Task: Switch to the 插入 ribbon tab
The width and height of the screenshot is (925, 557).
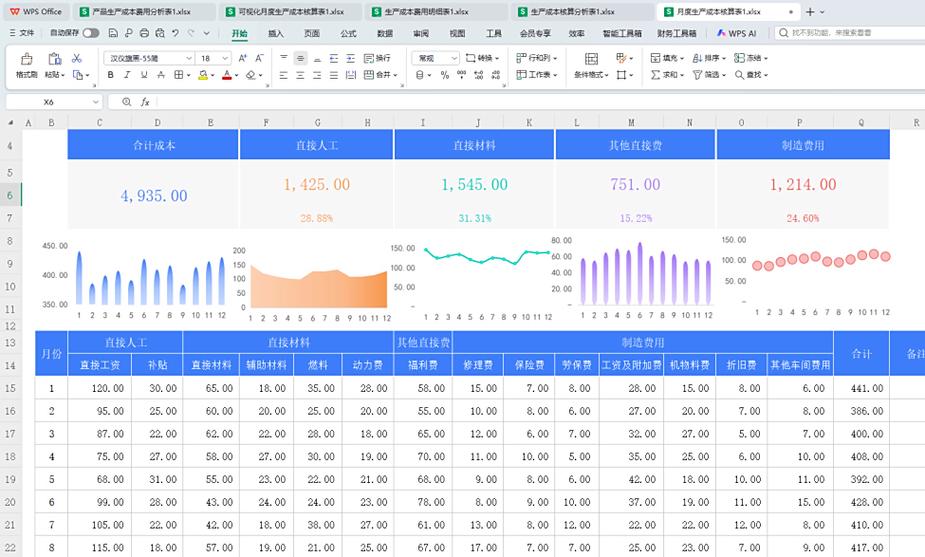Action: tap(275, 34)
